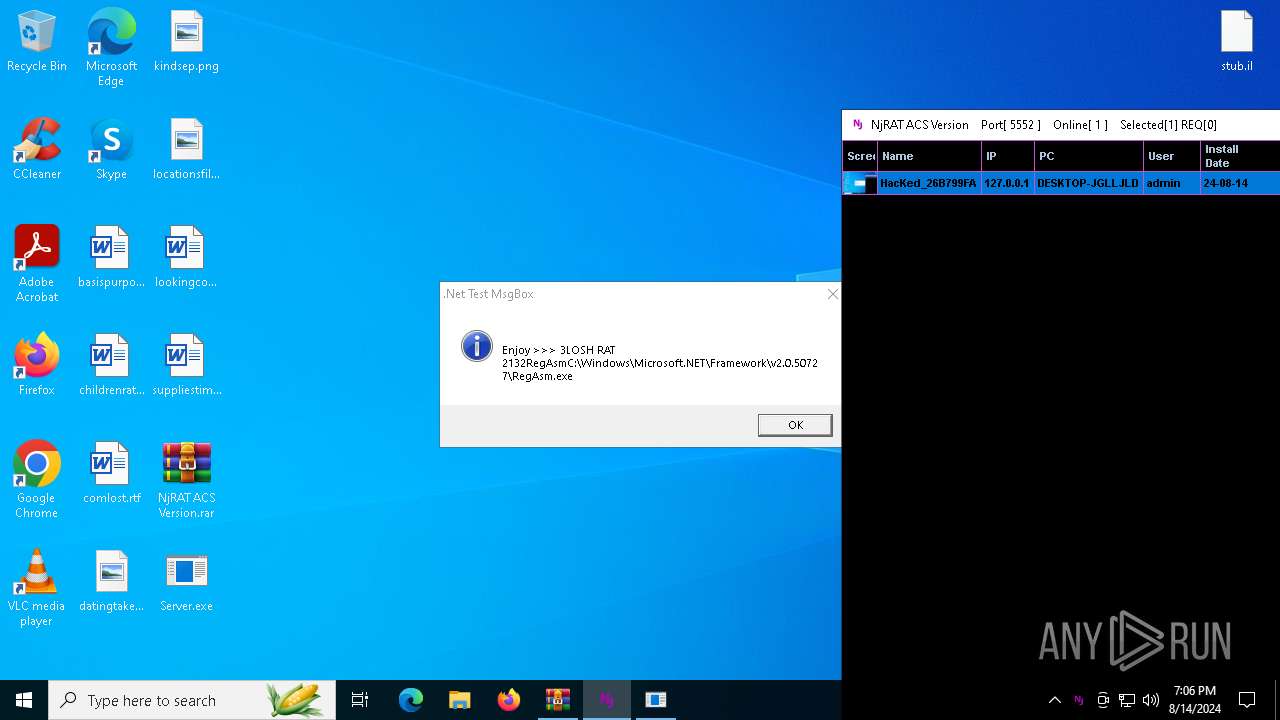Click the Name column header in NjRAT
1280x720 pixels.
[x=929, y=156]
